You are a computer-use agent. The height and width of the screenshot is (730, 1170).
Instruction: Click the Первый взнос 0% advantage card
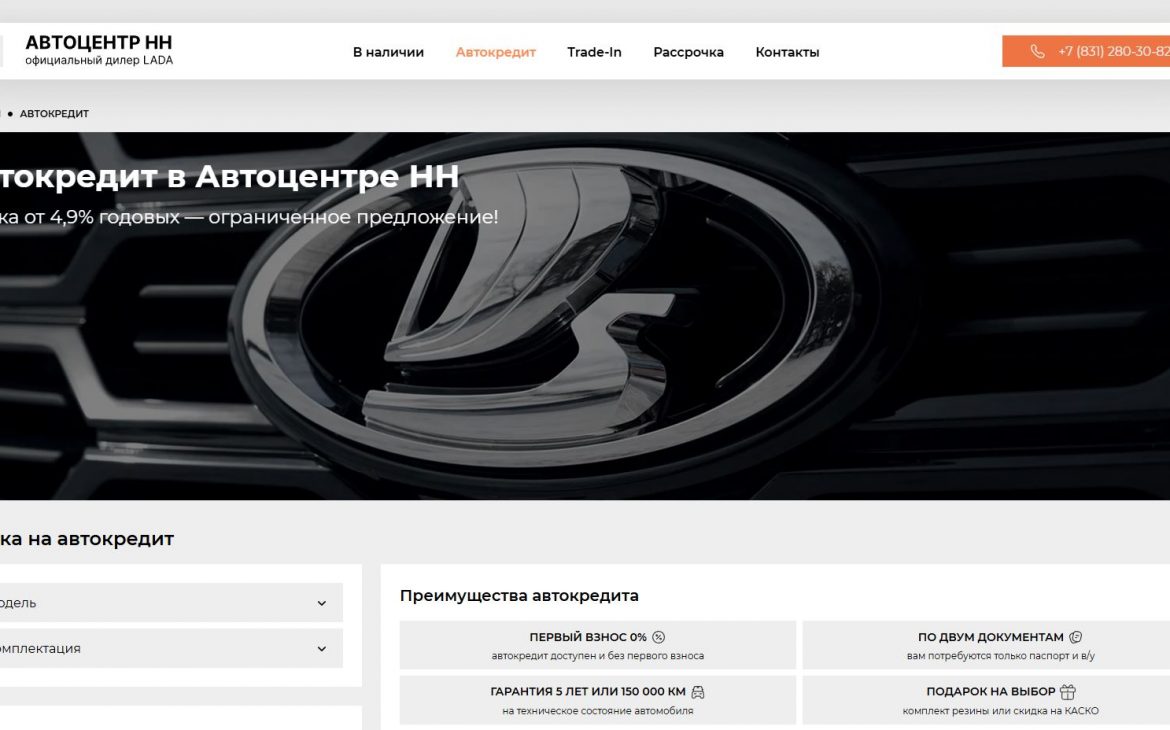point(598,645)
